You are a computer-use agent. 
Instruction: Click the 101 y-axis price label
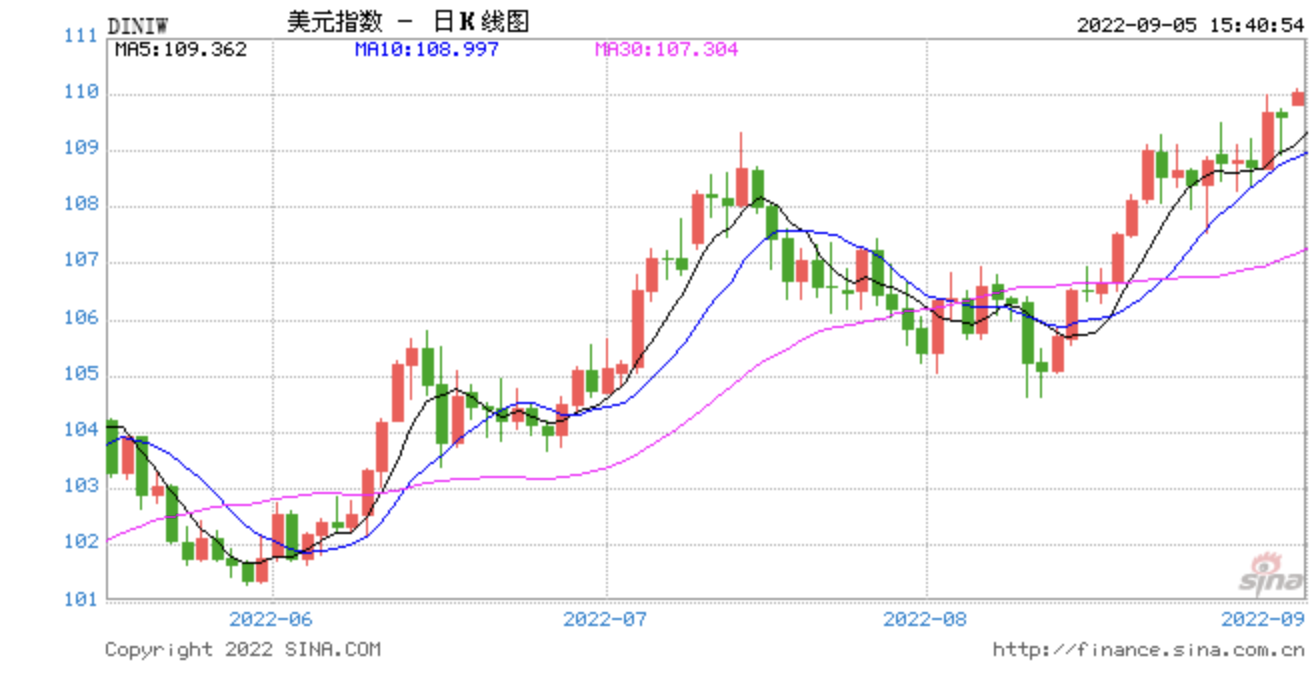click(x=80, y=599)
